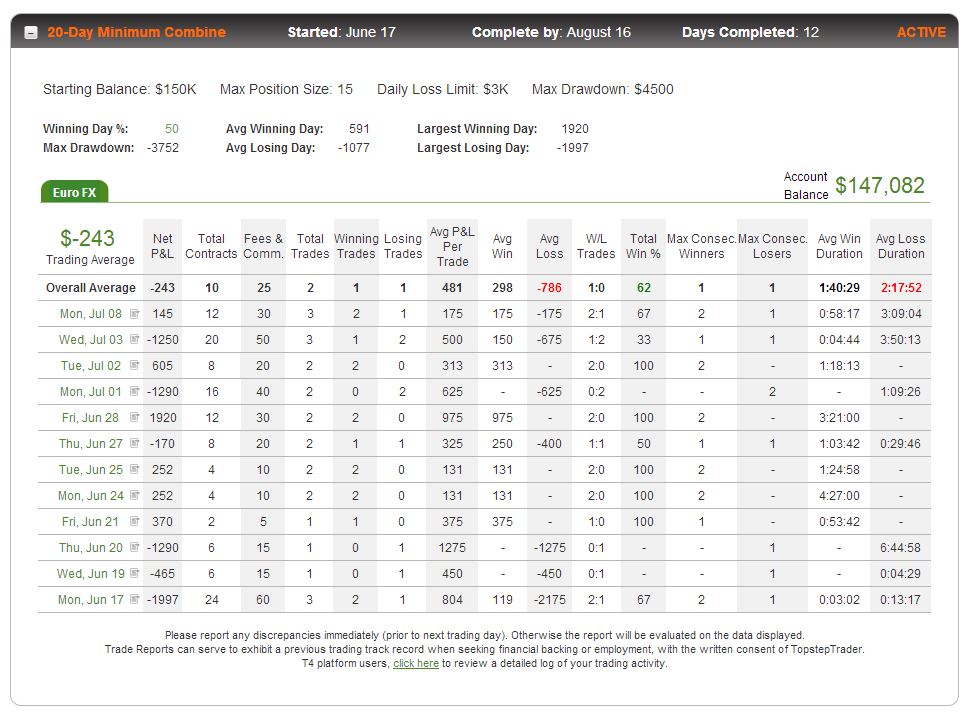Screen dimensions: 966x715
Task: Click the Days Completed: 12 header text
Action: 750,32
